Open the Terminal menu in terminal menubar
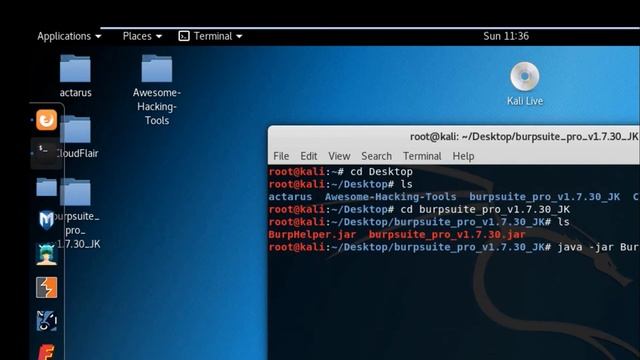640x360 pixels. pyautogui.click(x=422, y=156)
